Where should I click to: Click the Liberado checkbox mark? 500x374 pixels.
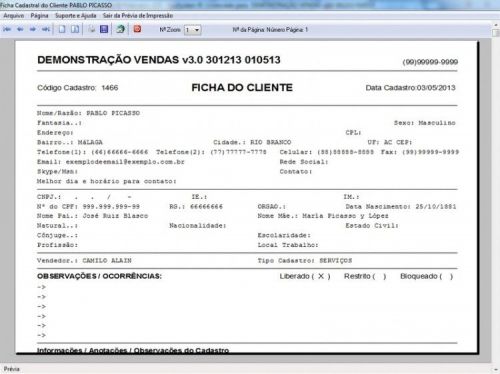click(x=321, y=276)
